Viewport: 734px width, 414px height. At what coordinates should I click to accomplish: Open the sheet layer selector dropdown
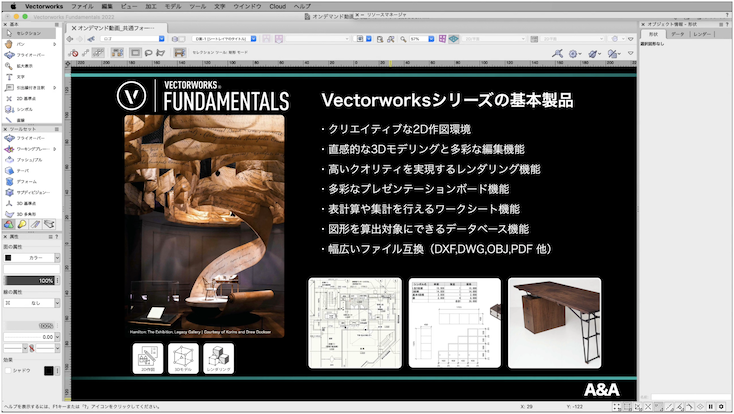point(224,39)
